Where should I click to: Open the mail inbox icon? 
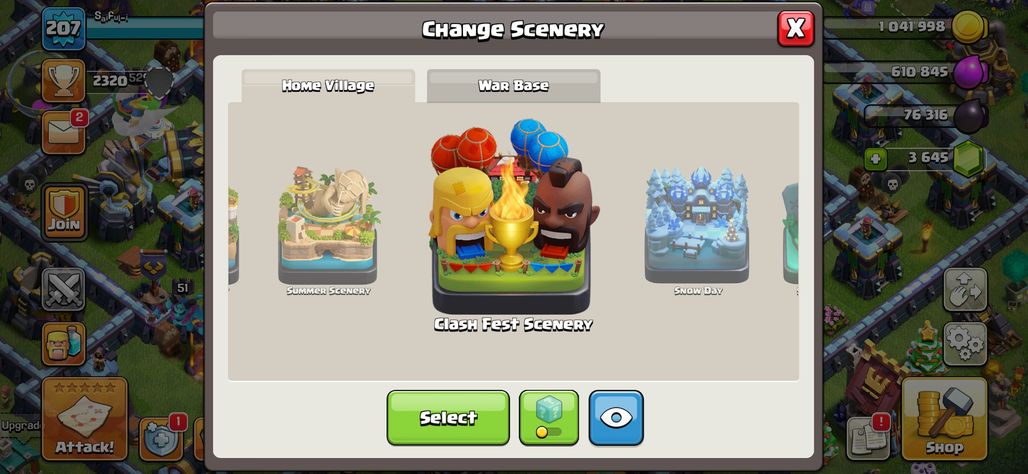64,132
